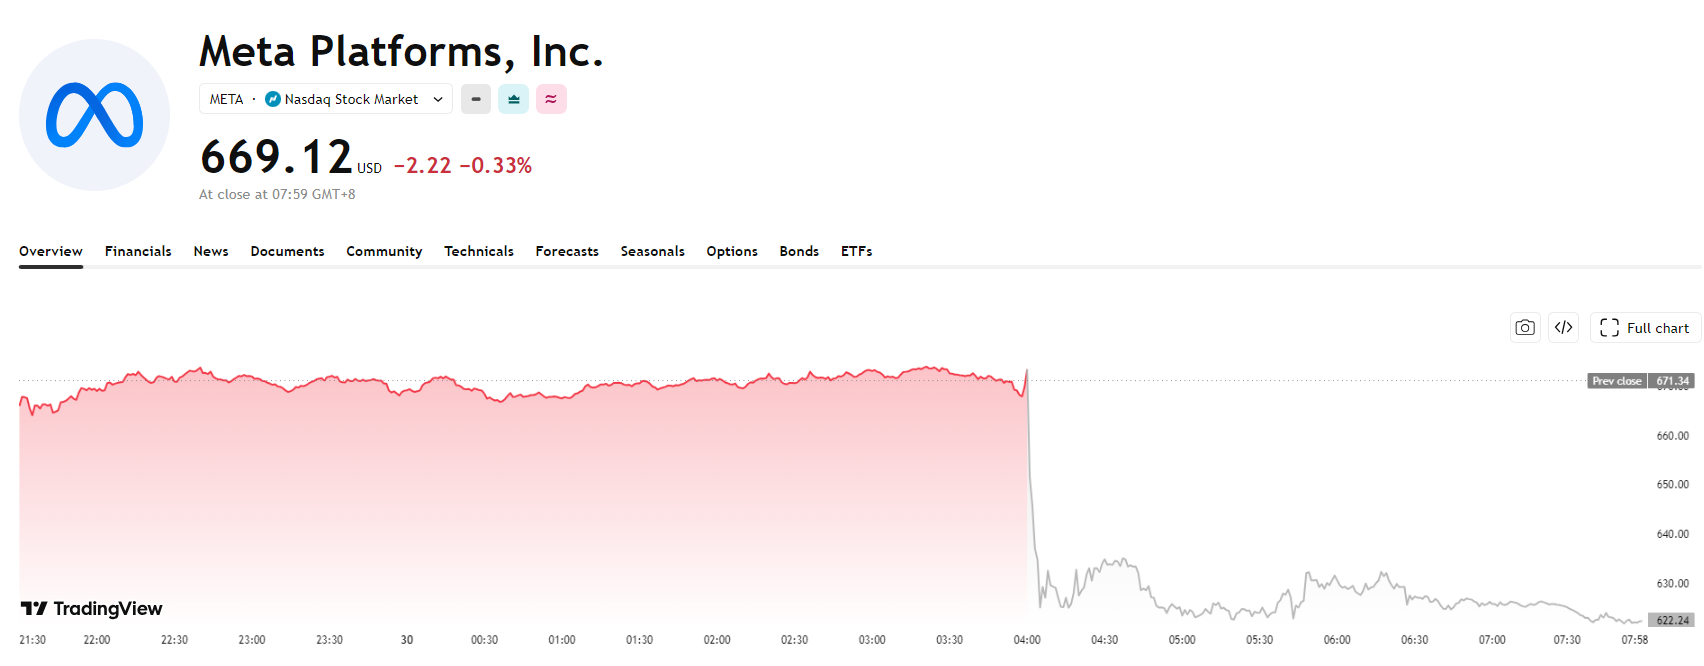Click the News tab link

point(211,251)
